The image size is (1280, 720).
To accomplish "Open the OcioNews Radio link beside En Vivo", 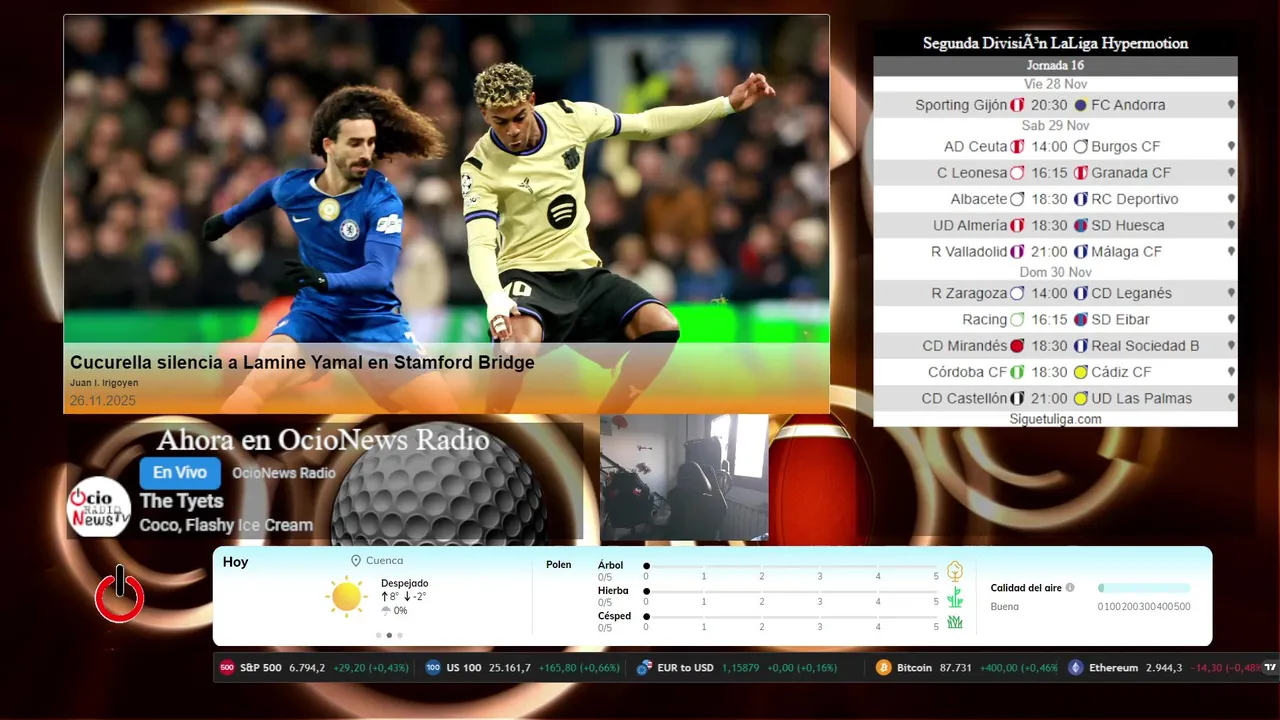I will coord(284,473).
